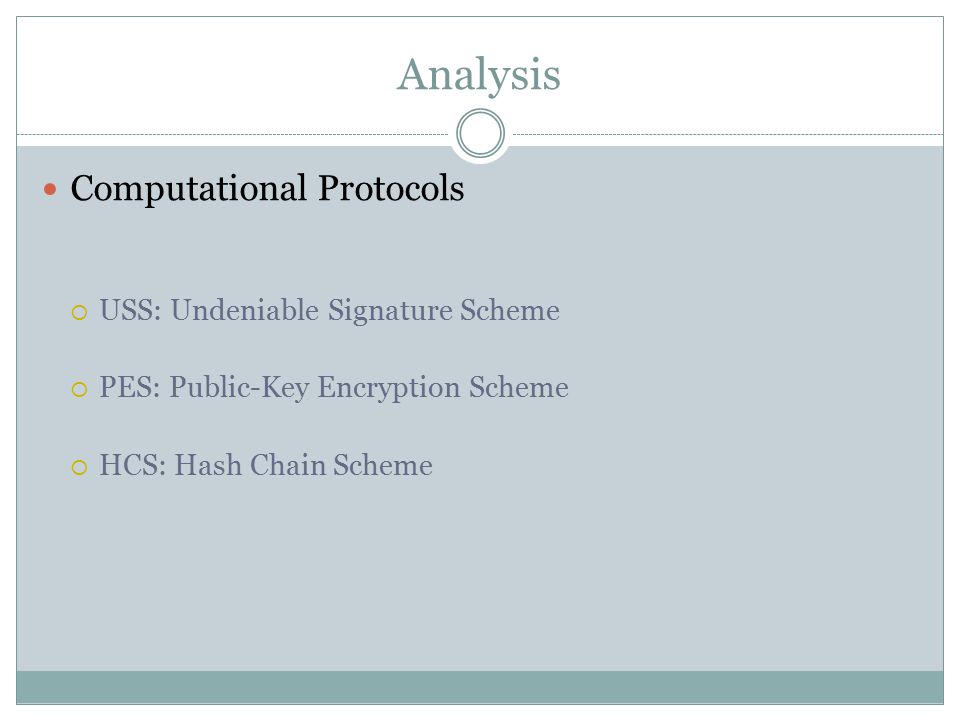Click the red bullet beside Computational Protocols

[x=50, y=189]
